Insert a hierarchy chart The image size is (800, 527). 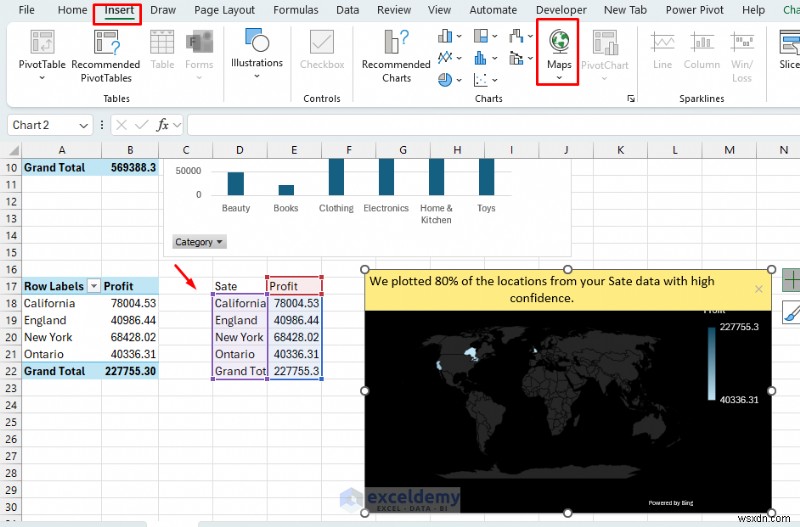click(x=481, y=36)
